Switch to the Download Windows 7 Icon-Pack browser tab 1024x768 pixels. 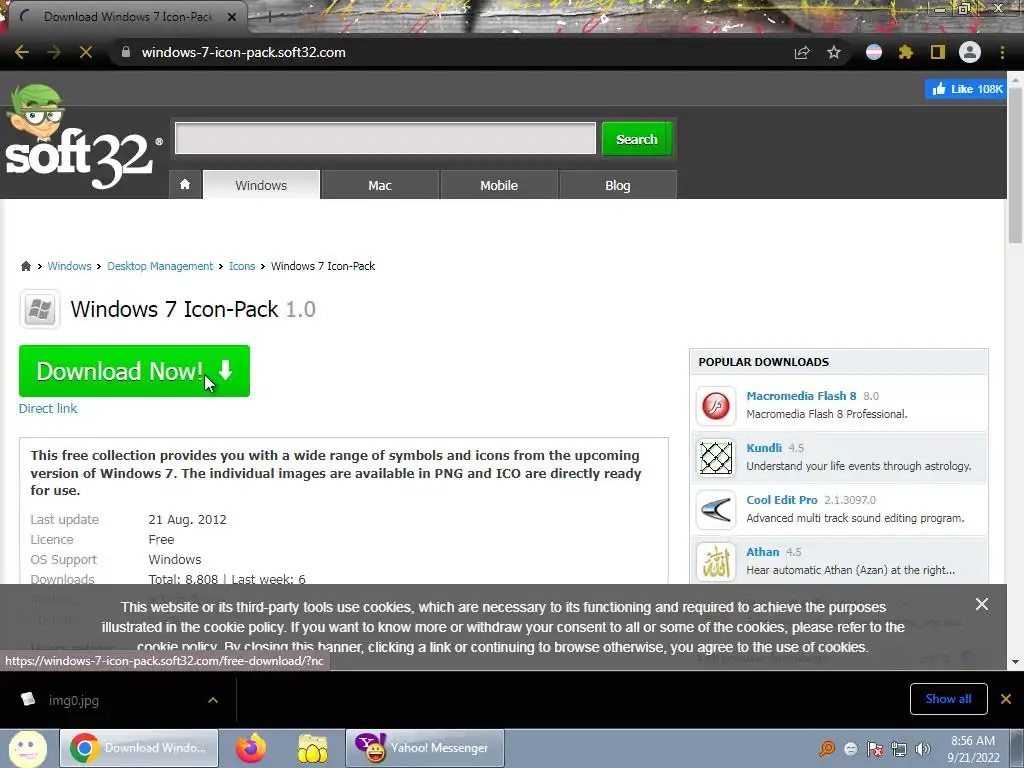click(128, 17)
